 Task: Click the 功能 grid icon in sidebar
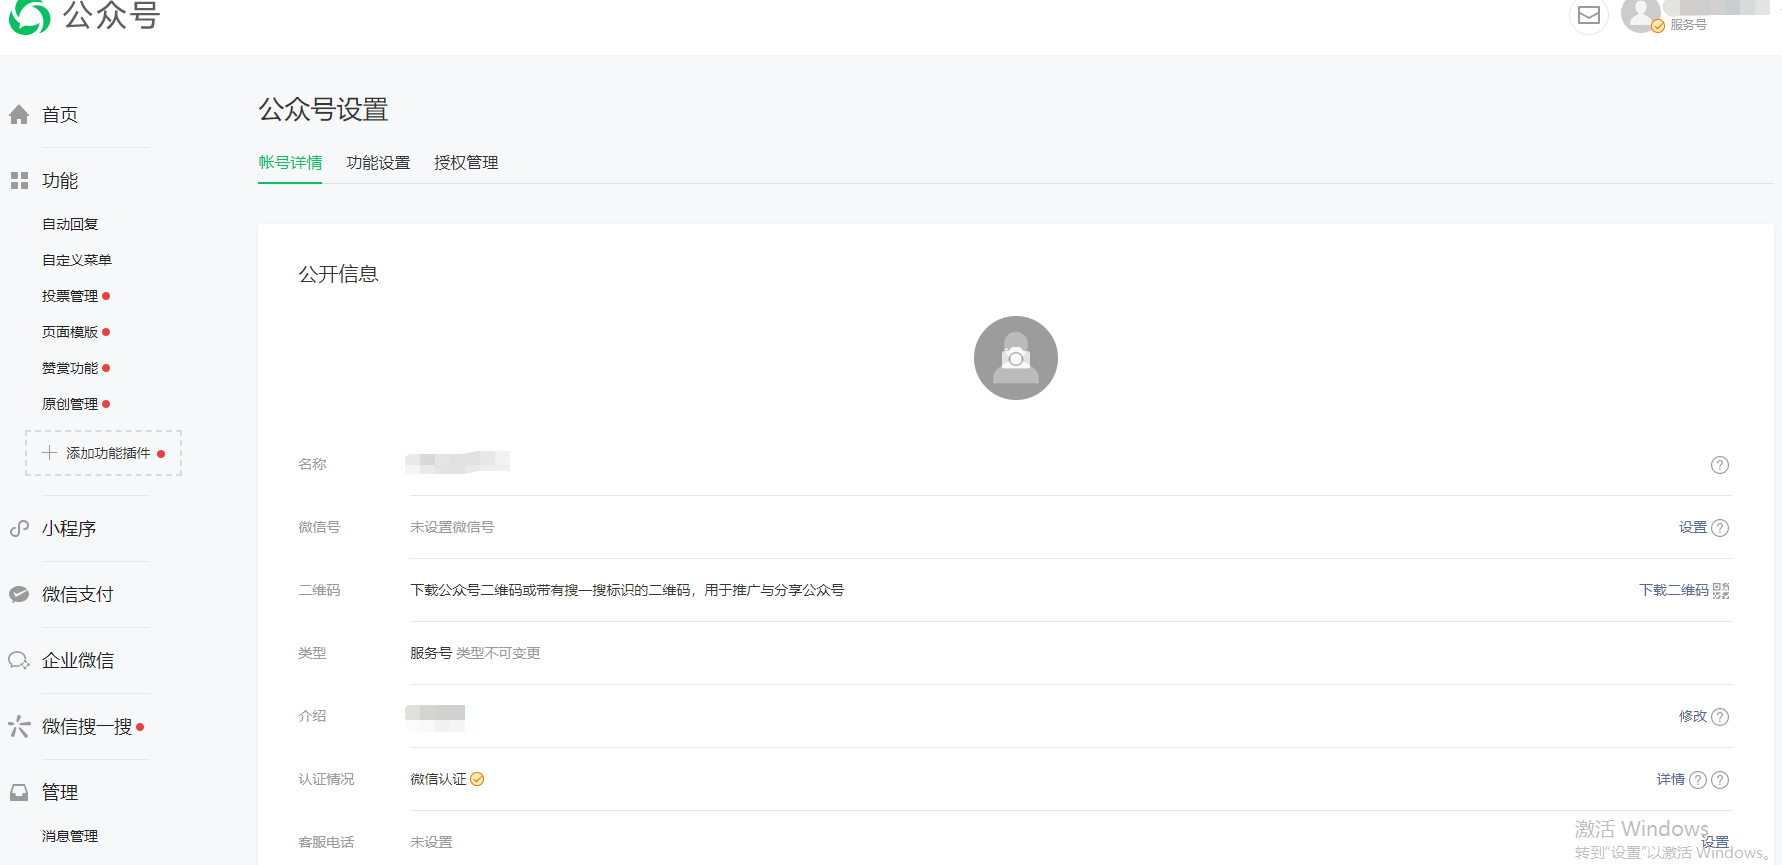click(x=19, y=181)
